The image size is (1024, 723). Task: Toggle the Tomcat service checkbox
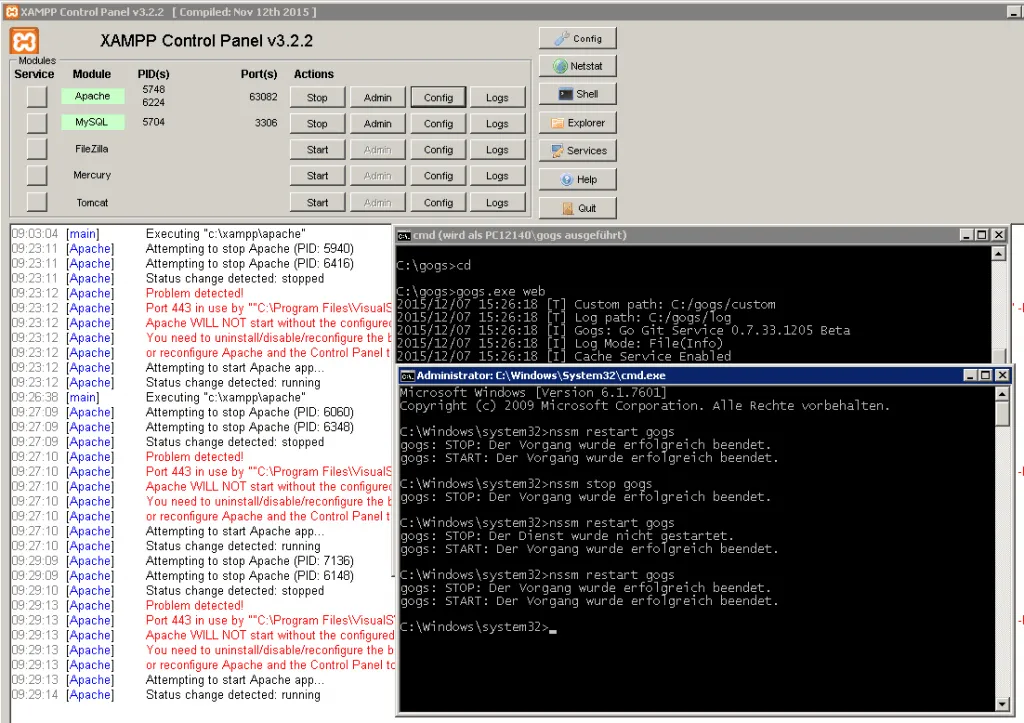point(37,202)
